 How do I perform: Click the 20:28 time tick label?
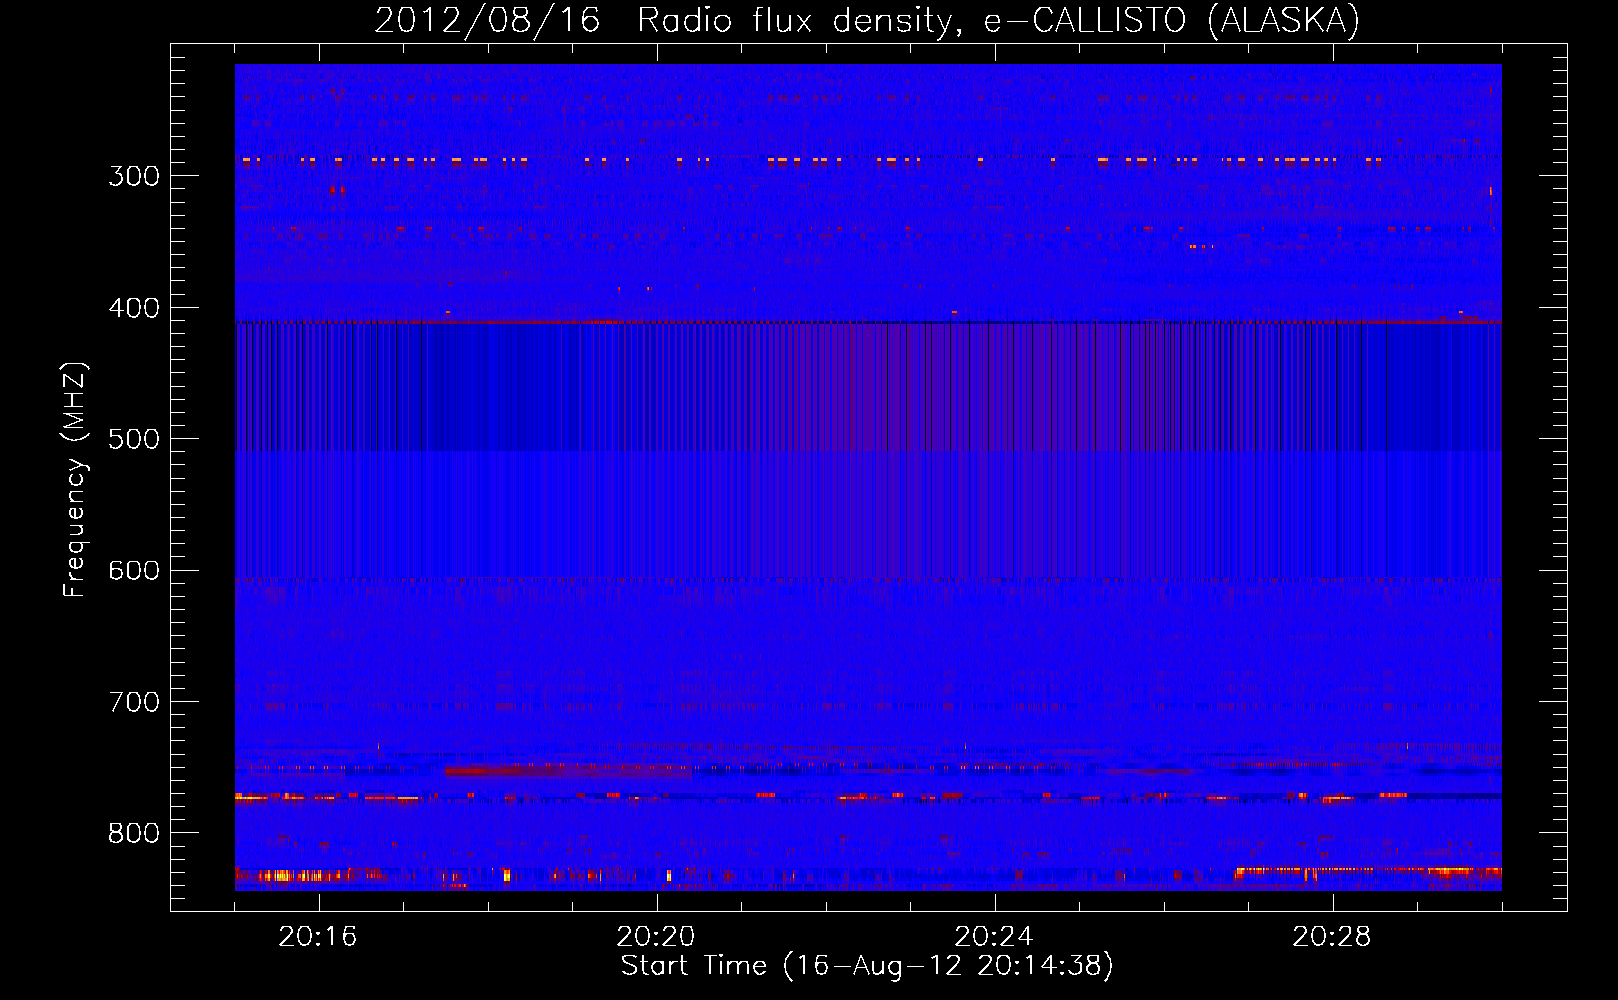[x=1332, y=937]
